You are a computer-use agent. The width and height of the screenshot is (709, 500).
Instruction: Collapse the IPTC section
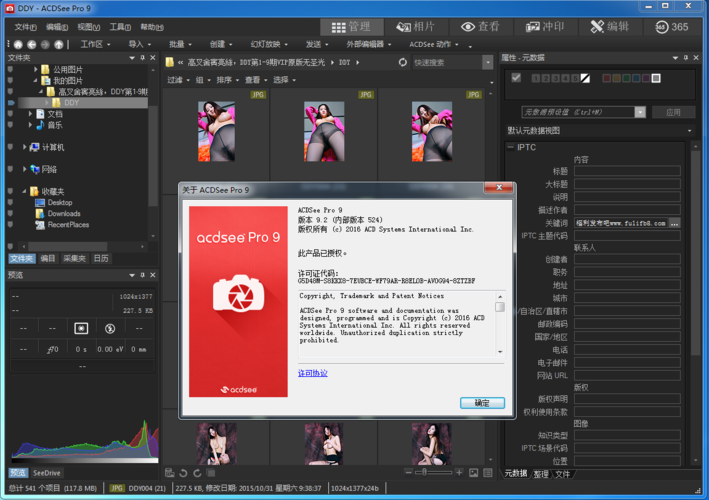(x=510, y=147)
